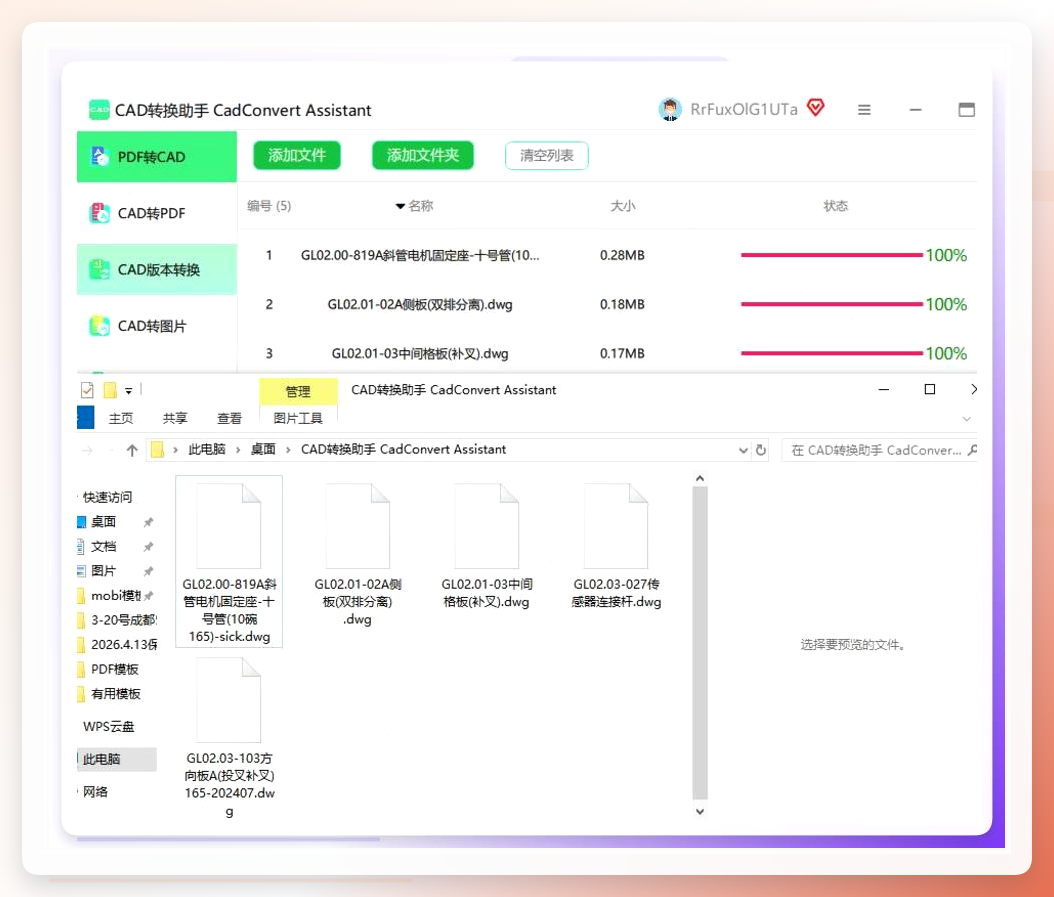This screenshot has height=897, width=1054.
Task: Click the CAD版本转换 sidebar icon
Action: click(99, 270)
